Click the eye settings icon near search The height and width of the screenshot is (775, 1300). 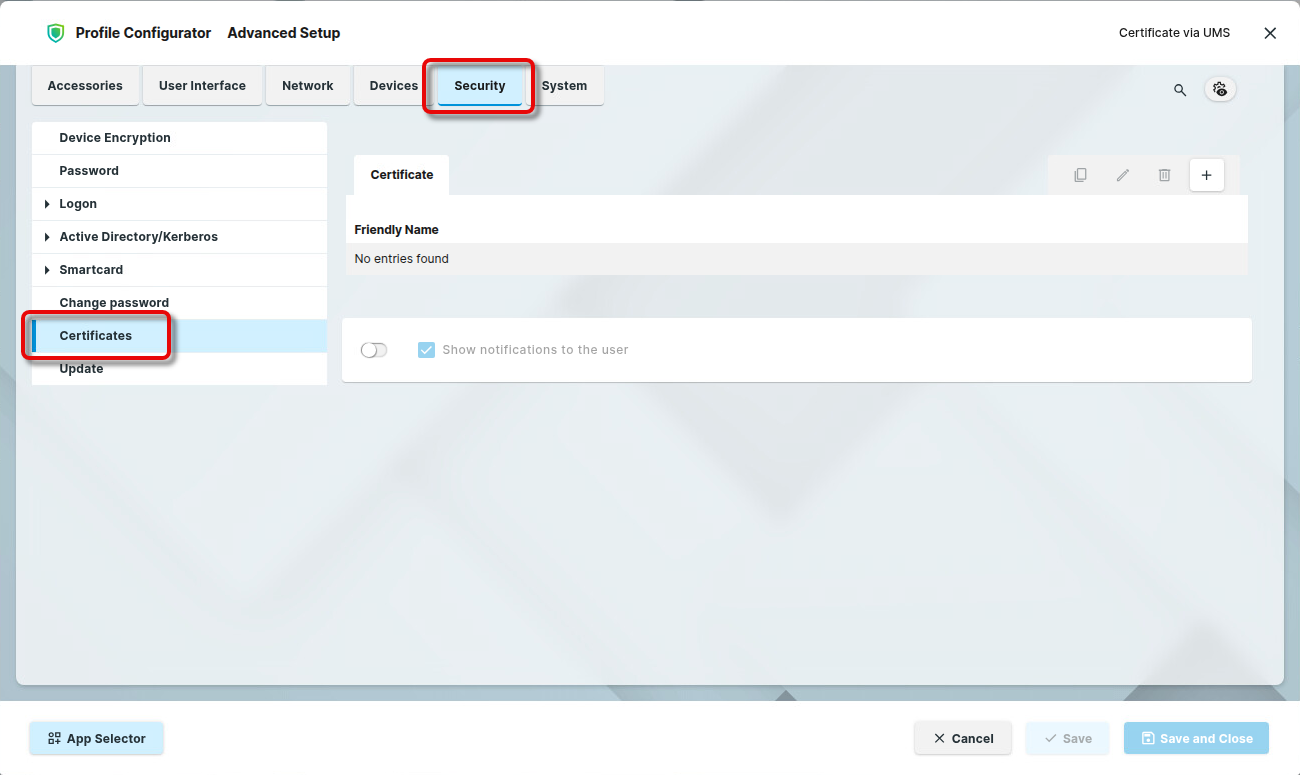(x=1220, y=89)
